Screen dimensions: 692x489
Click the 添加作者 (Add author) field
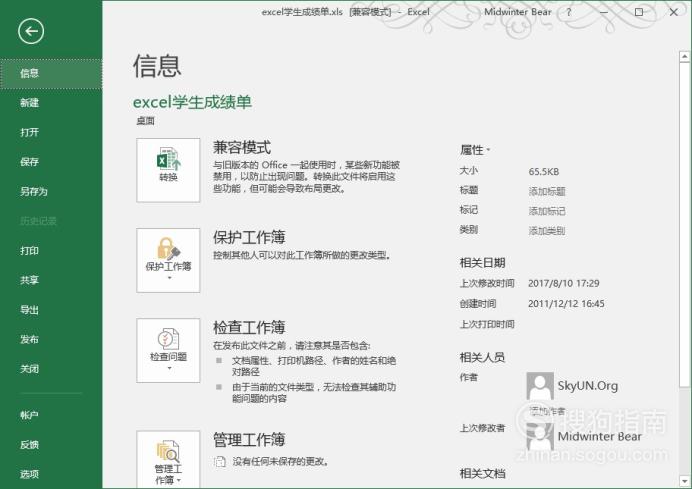tap(547, 411)
